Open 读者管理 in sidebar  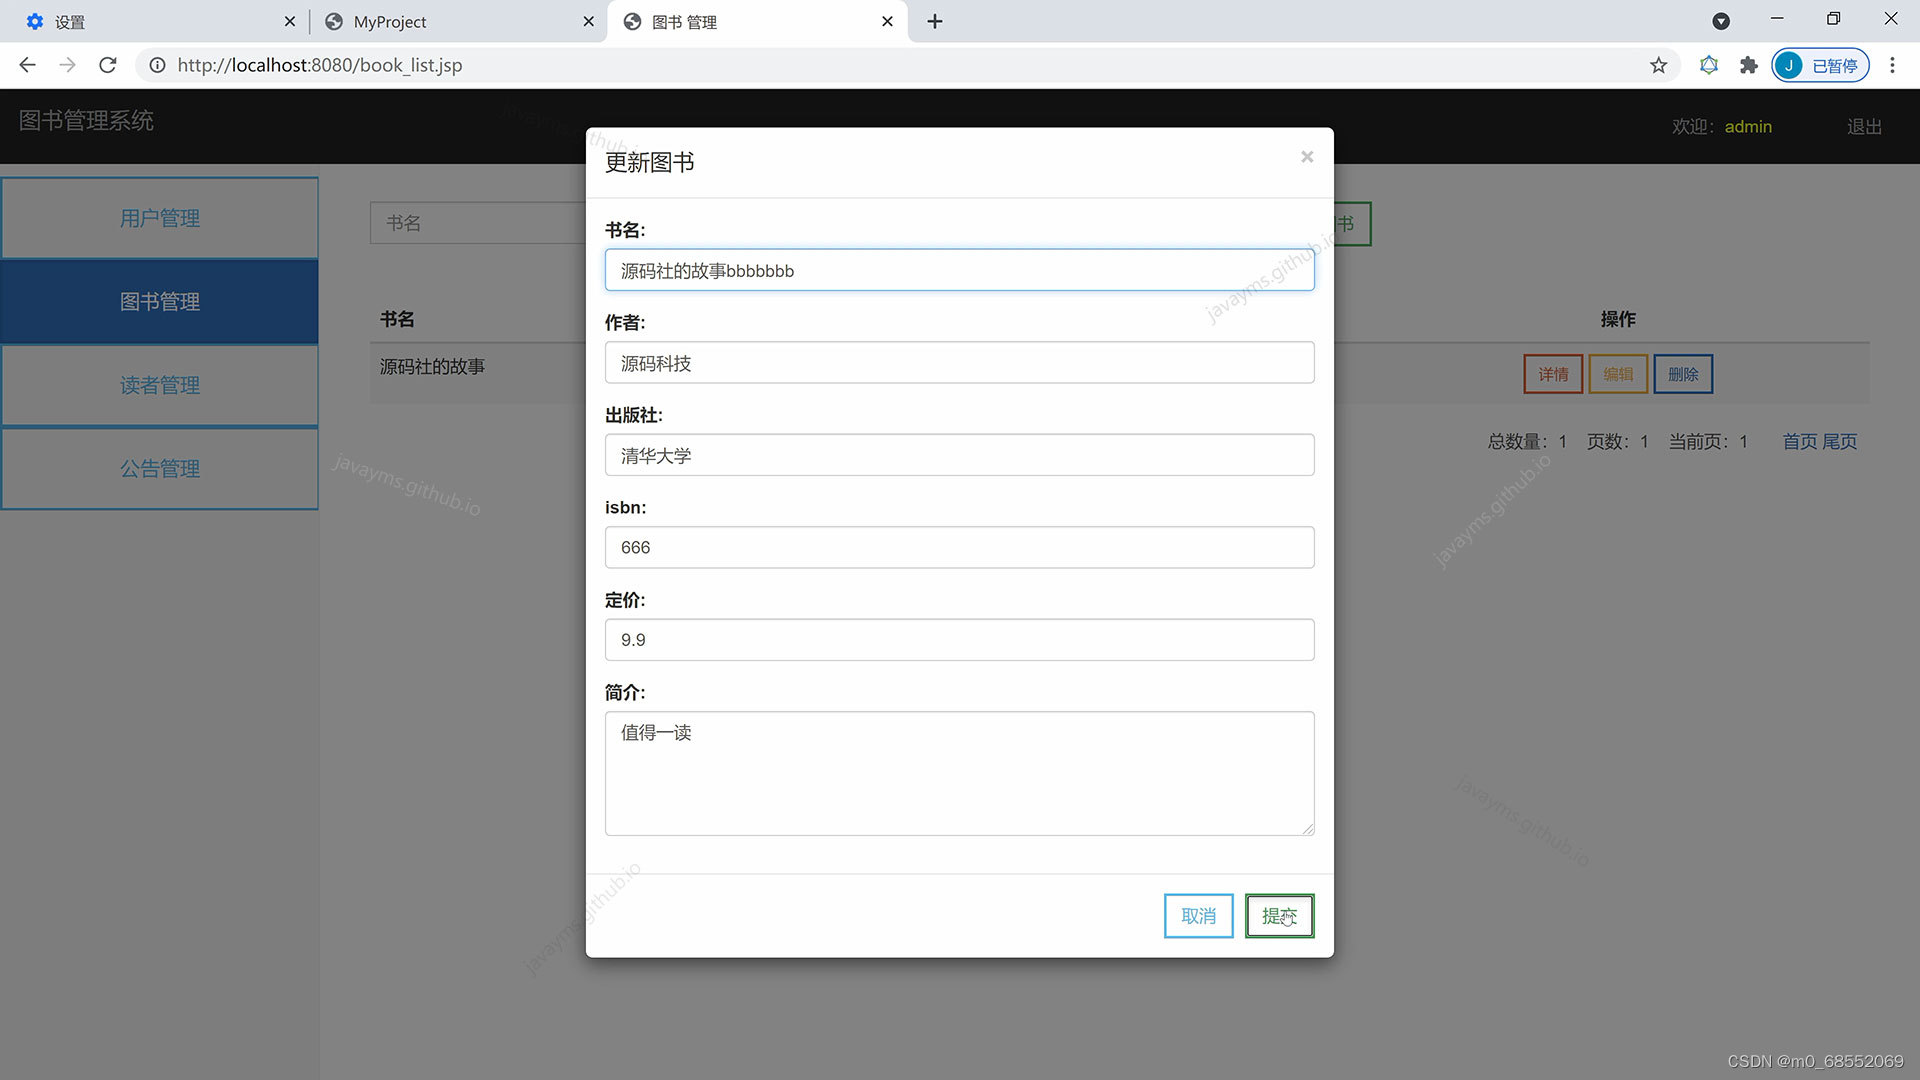160,385
